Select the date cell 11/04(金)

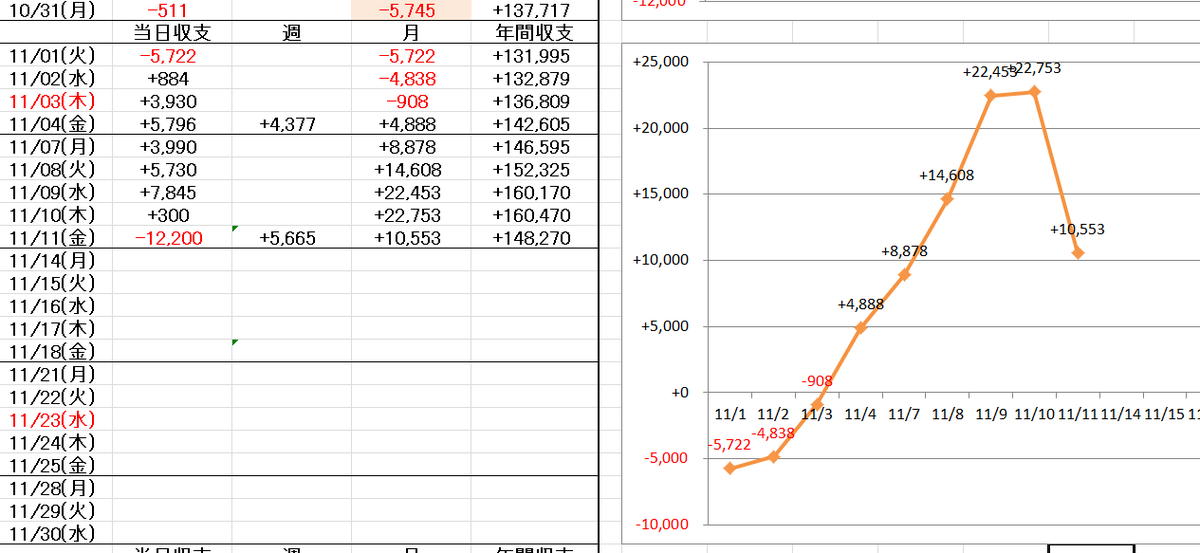point(55,124)
